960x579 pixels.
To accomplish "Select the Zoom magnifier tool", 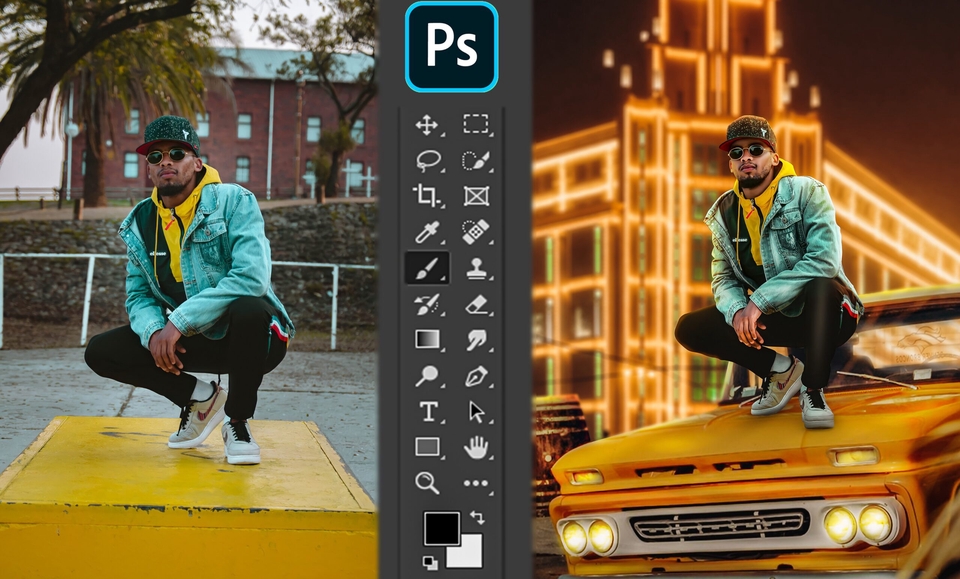I will pos(427,483).
